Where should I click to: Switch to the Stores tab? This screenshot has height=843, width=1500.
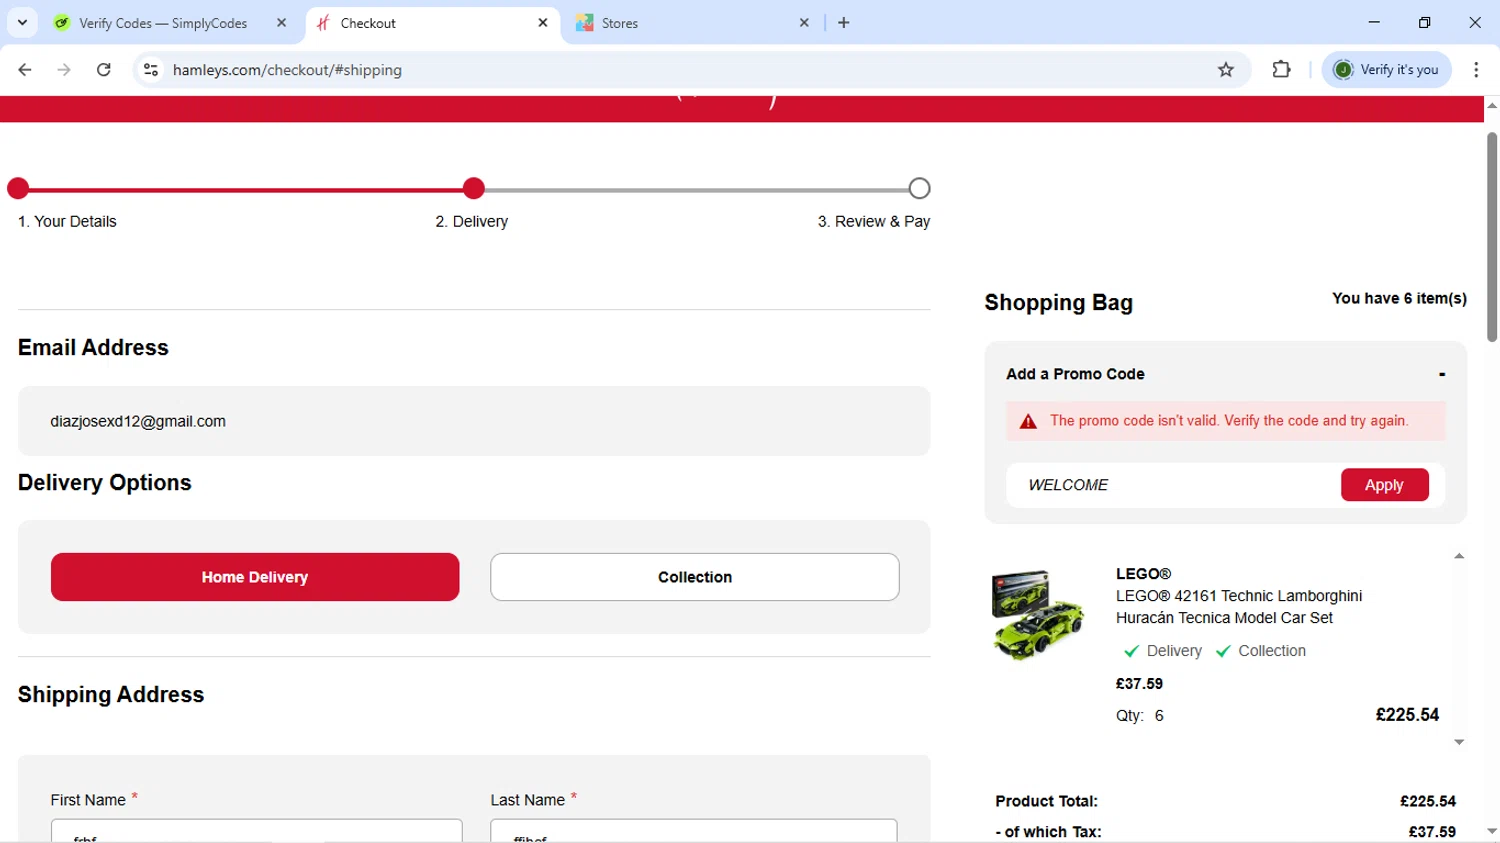coord(620,23)
